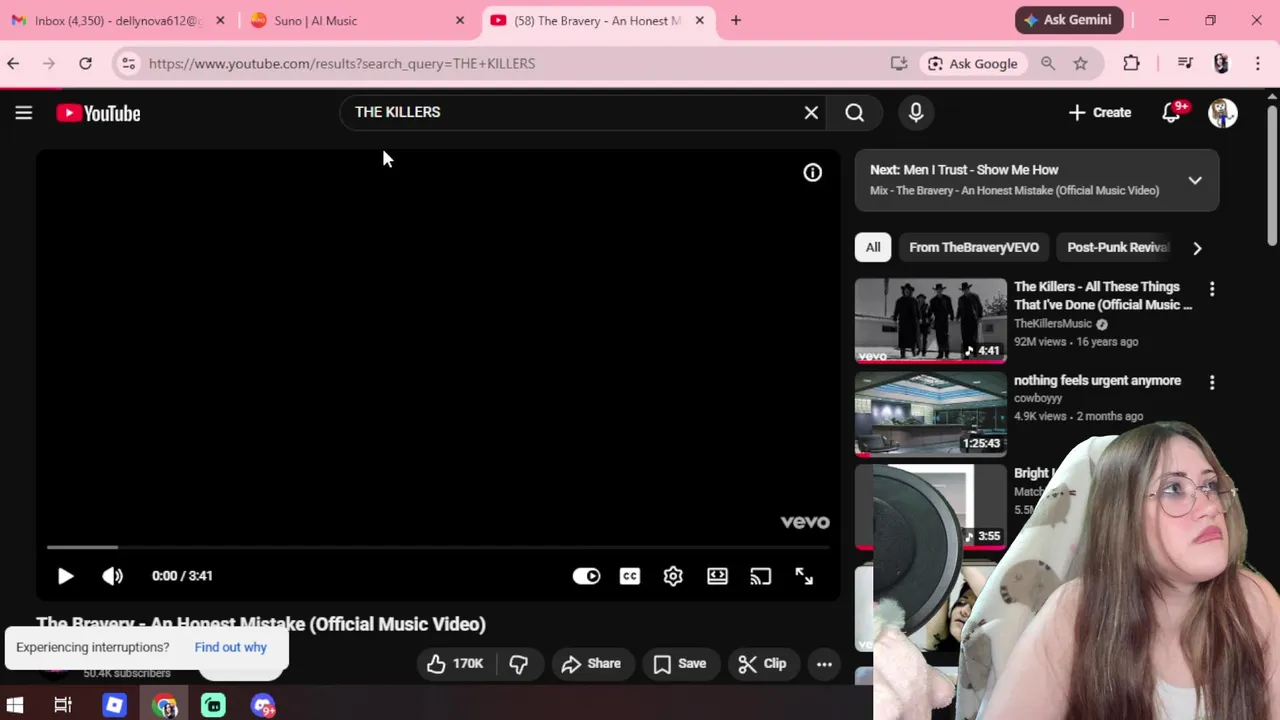Go to YouTube home via logo

coord(98,113)
